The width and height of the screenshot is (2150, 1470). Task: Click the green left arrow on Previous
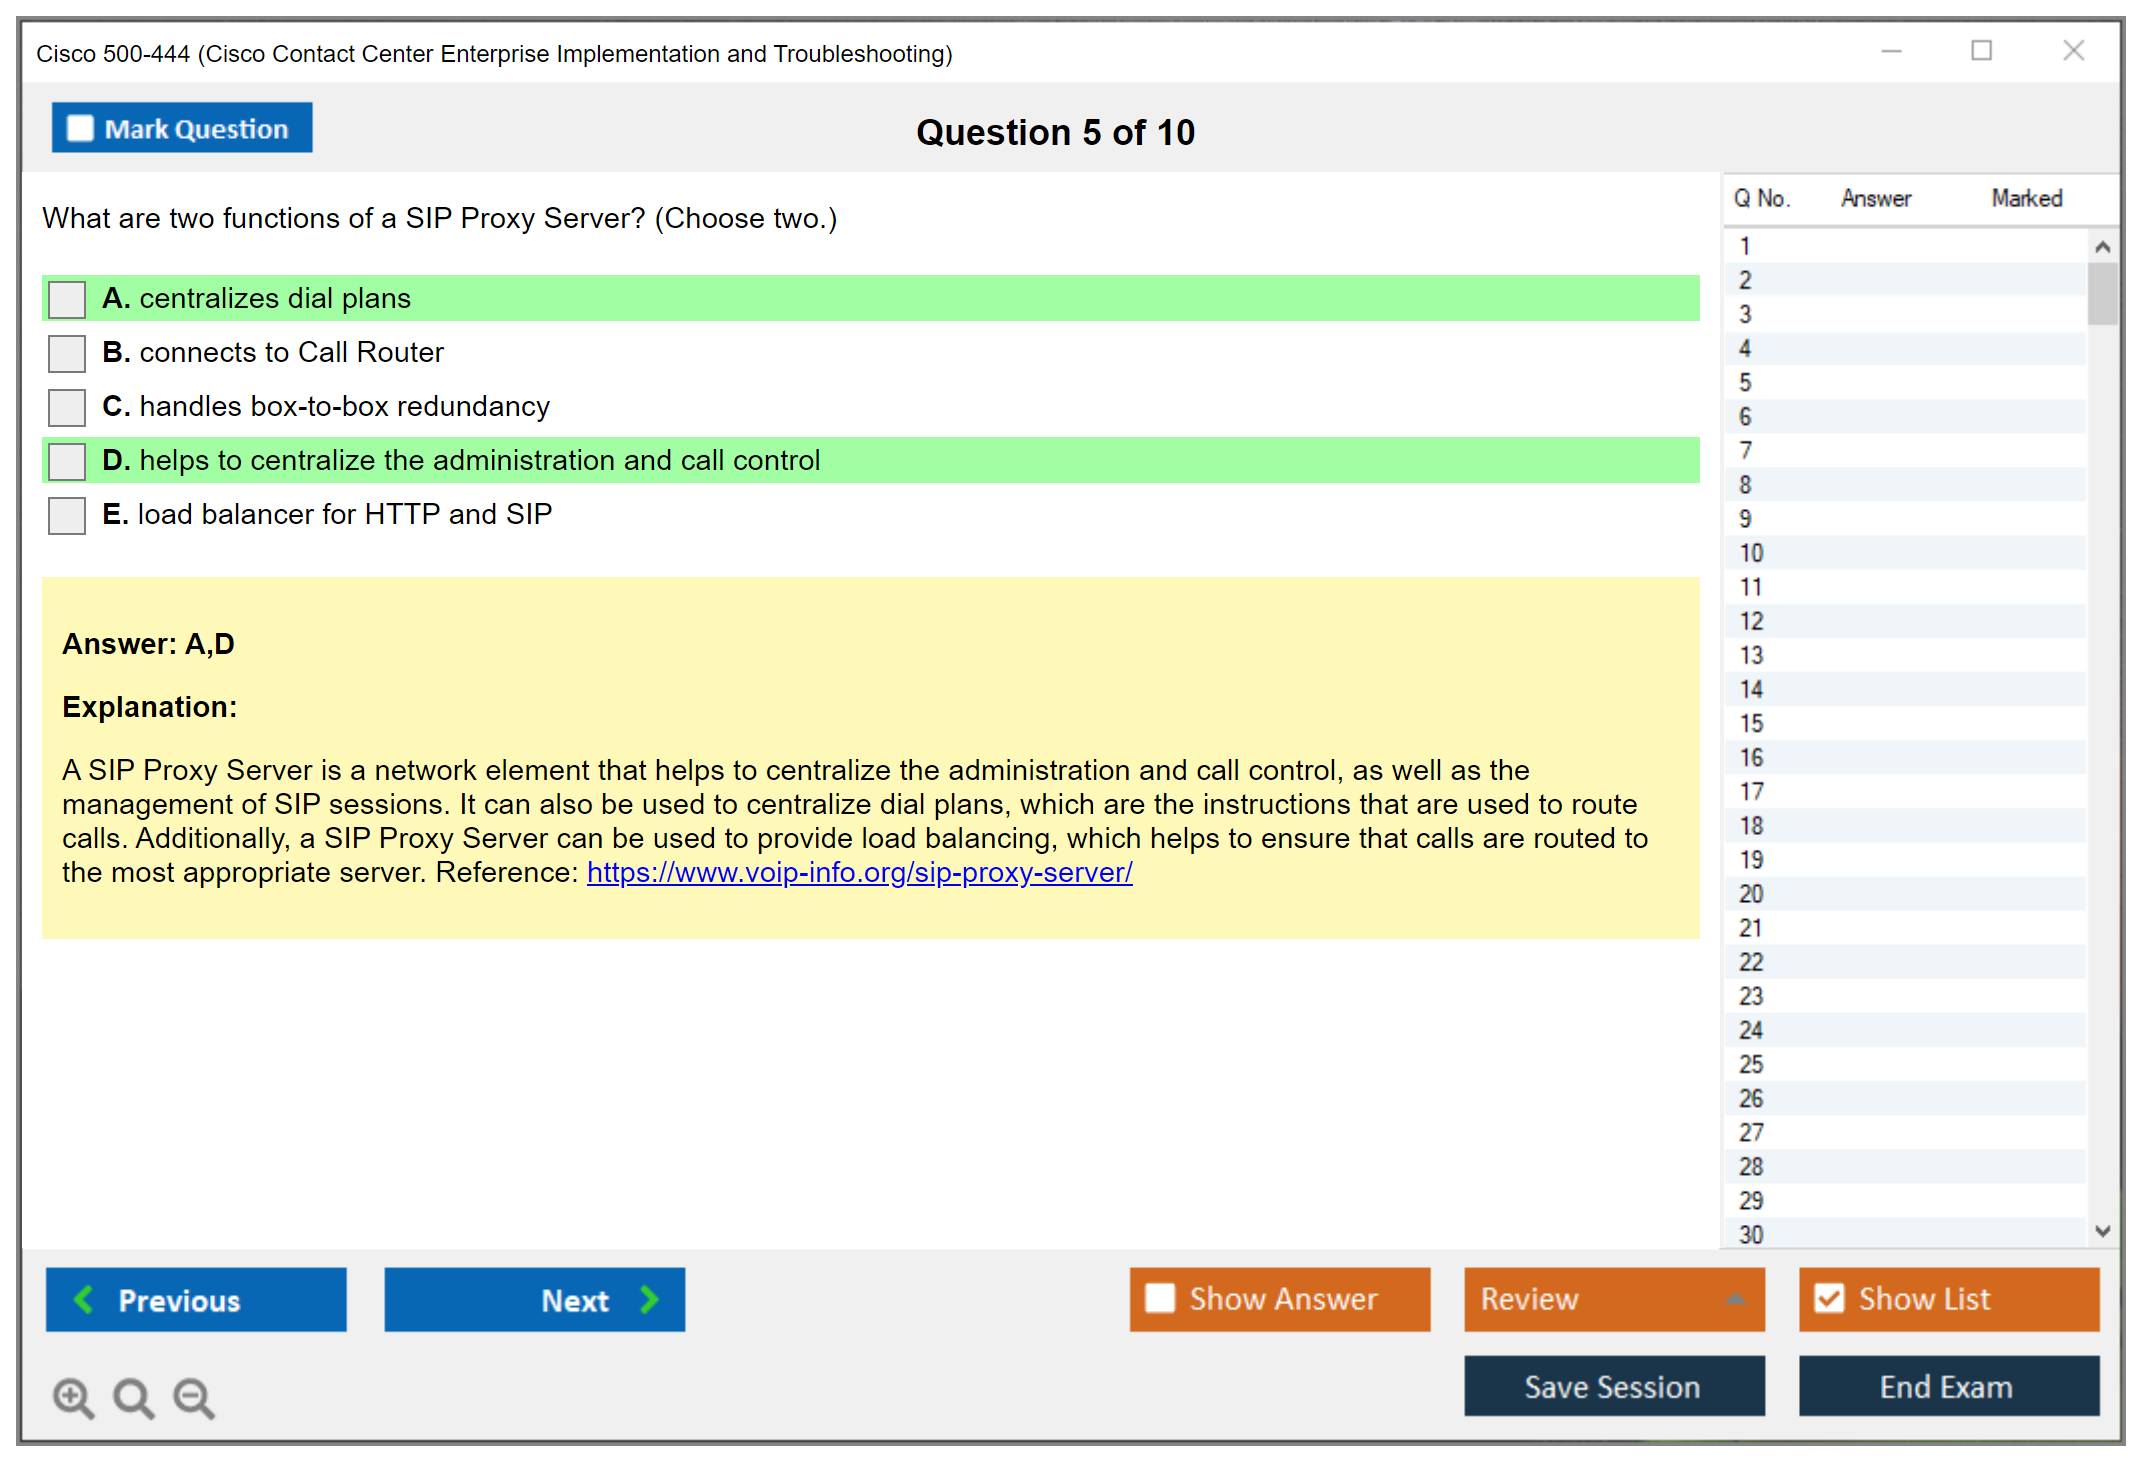[x=84, y=1299]
